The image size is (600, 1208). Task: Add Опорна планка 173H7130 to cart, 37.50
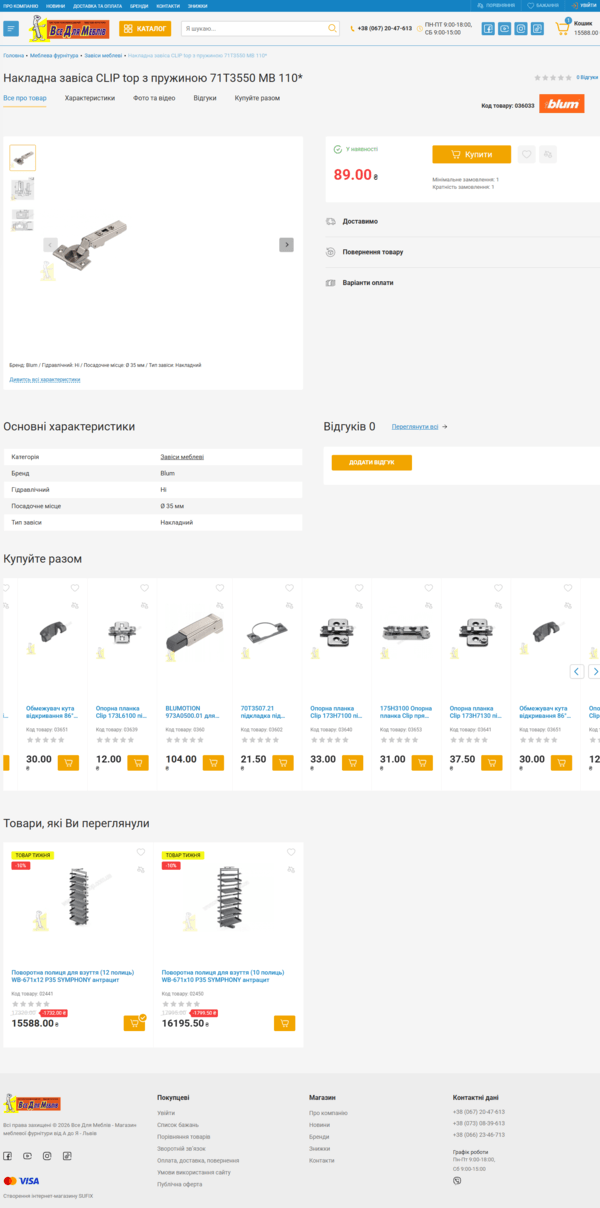492,763
